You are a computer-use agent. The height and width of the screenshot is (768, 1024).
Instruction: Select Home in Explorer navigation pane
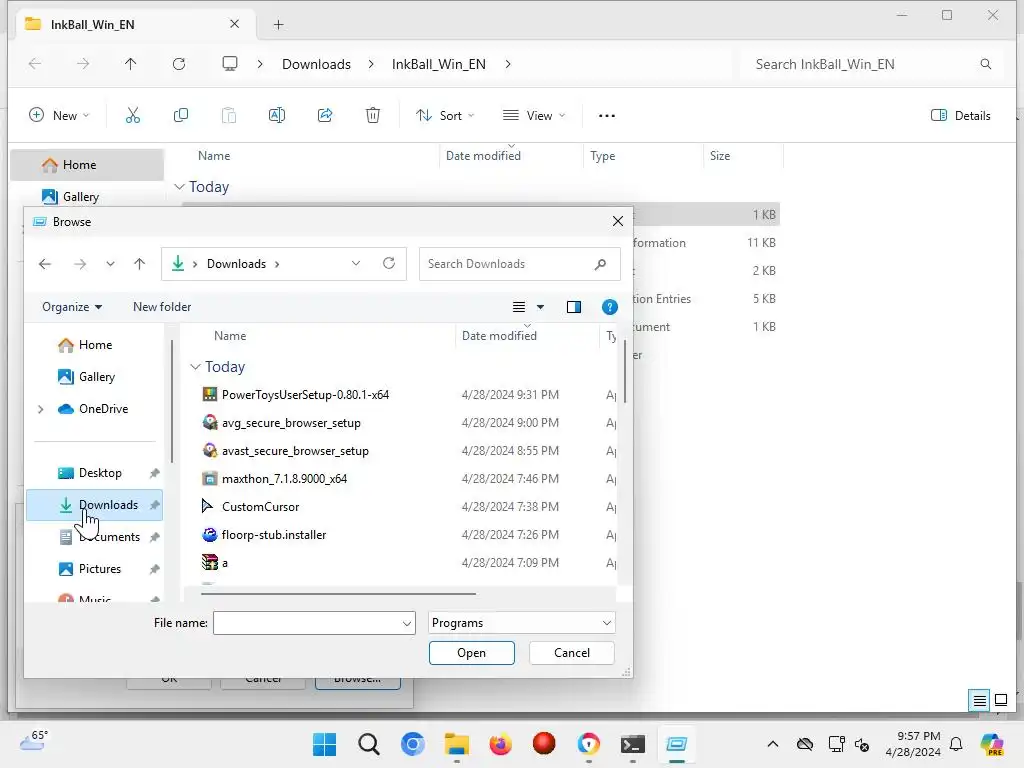pos(87,165)
